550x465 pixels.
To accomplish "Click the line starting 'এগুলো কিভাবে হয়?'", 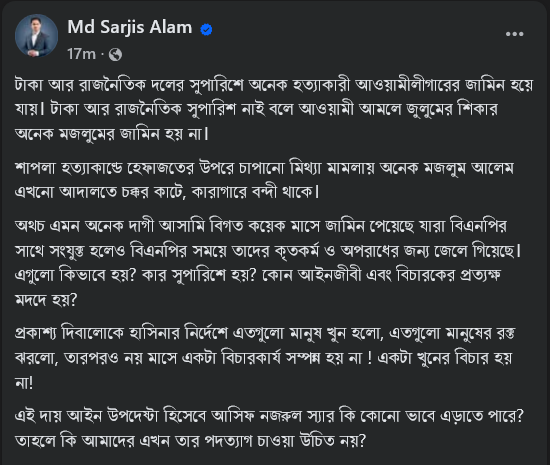I will 258,275.
